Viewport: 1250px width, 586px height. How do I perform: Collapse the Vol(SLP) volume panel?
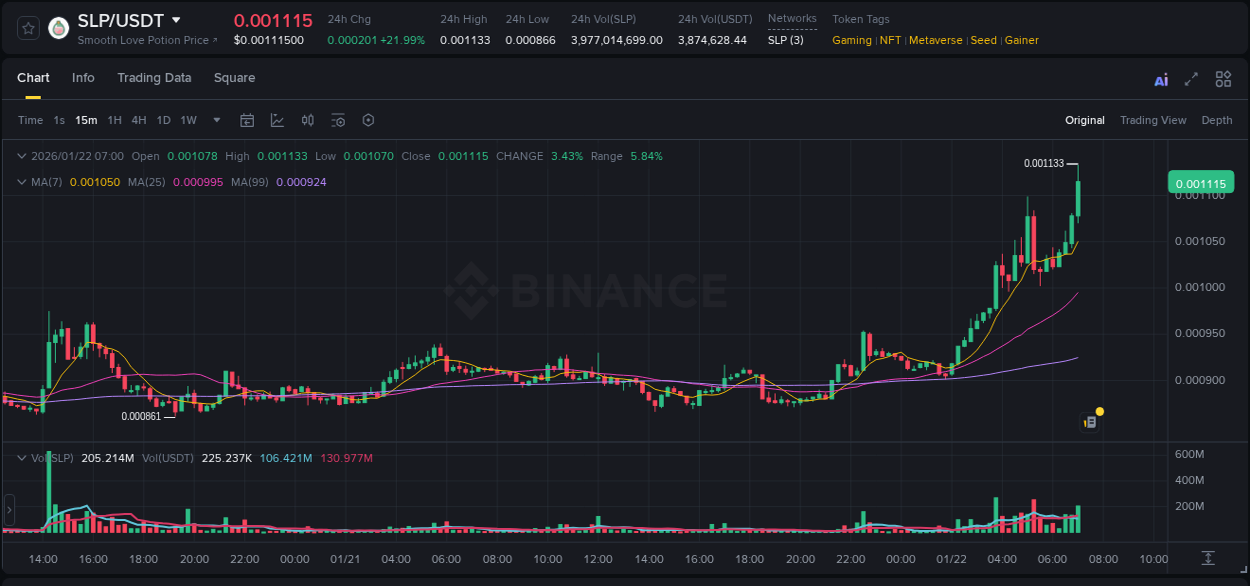(22, 457)
